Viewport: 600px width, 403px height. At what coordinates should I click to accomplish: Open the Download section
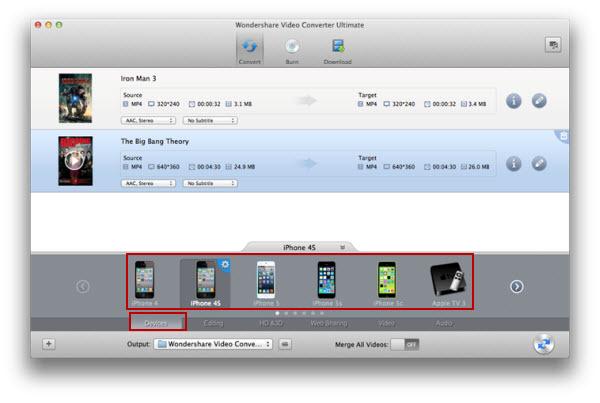[338, 51]
